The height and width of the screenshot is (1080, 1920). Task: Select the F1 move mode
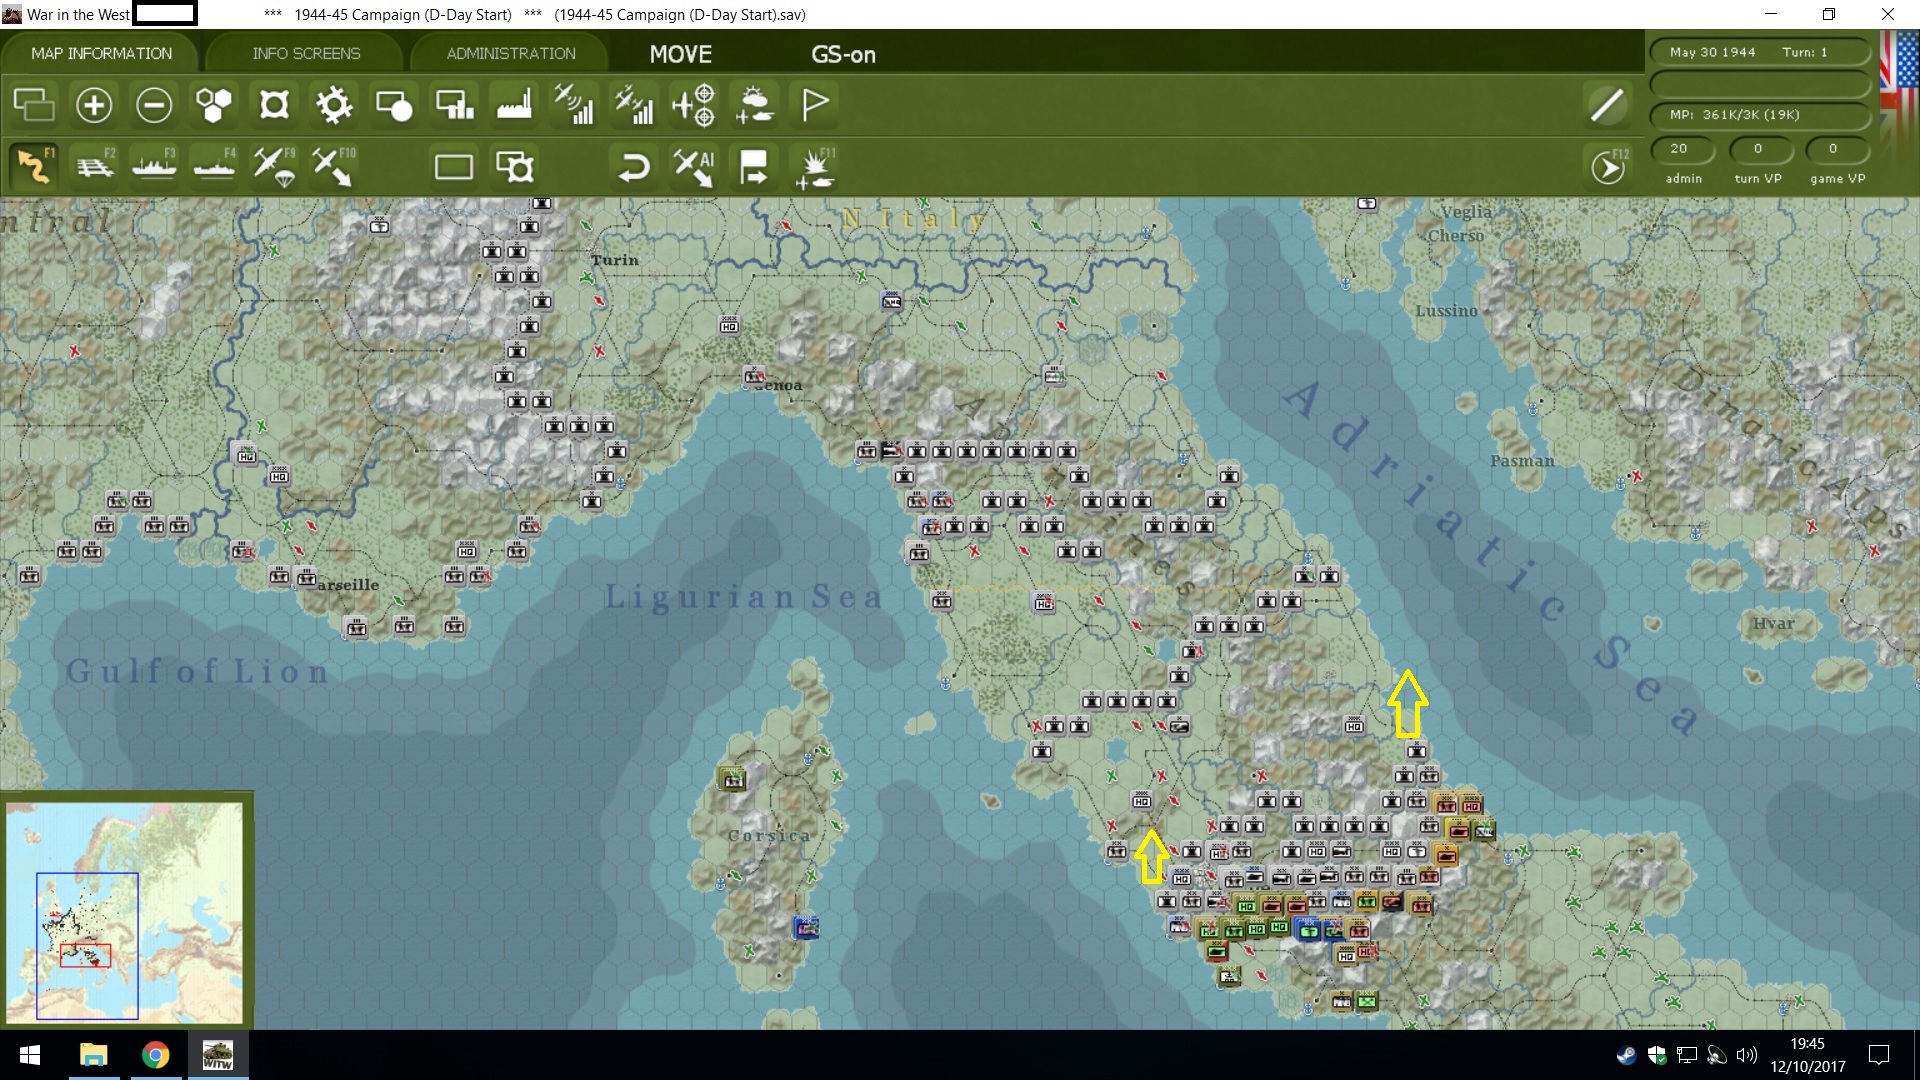(x=34, y=166)
